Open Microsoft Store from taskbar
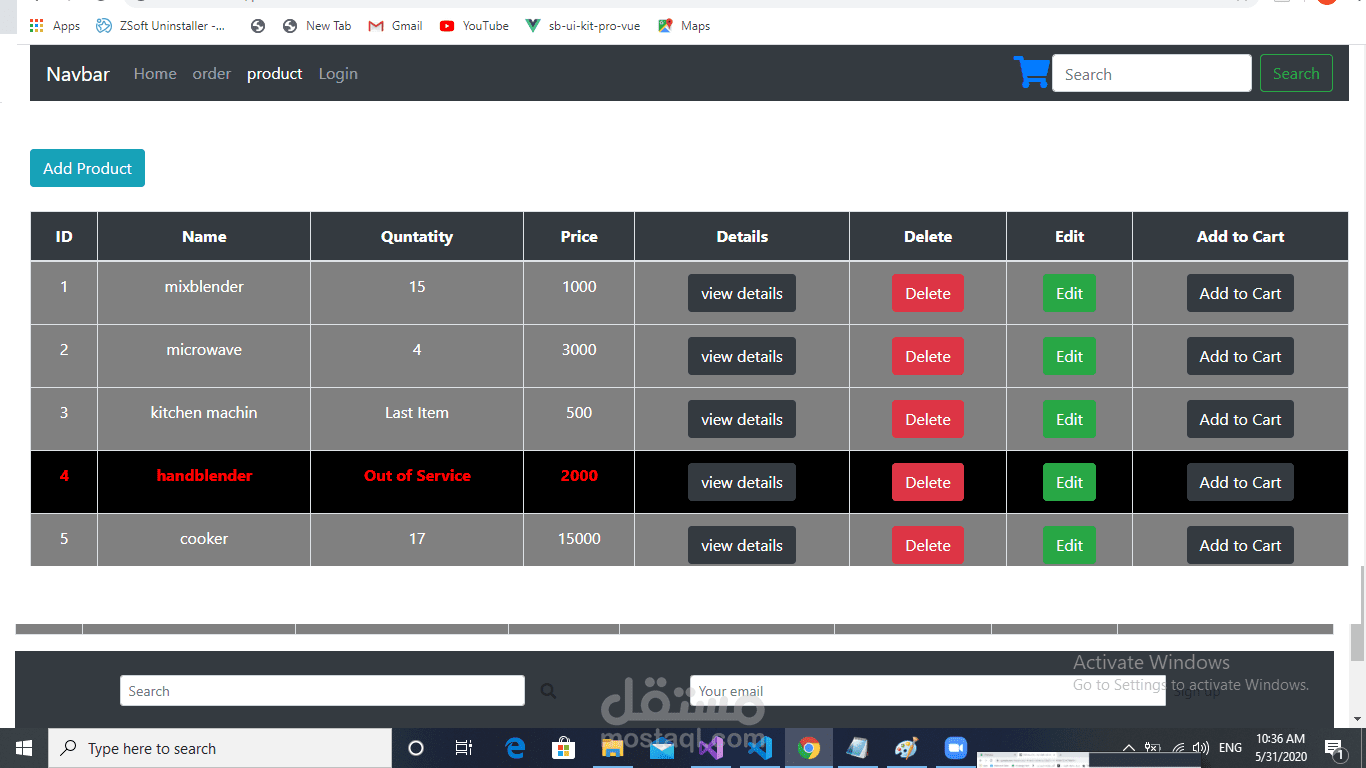 click(x=564, y=748)
